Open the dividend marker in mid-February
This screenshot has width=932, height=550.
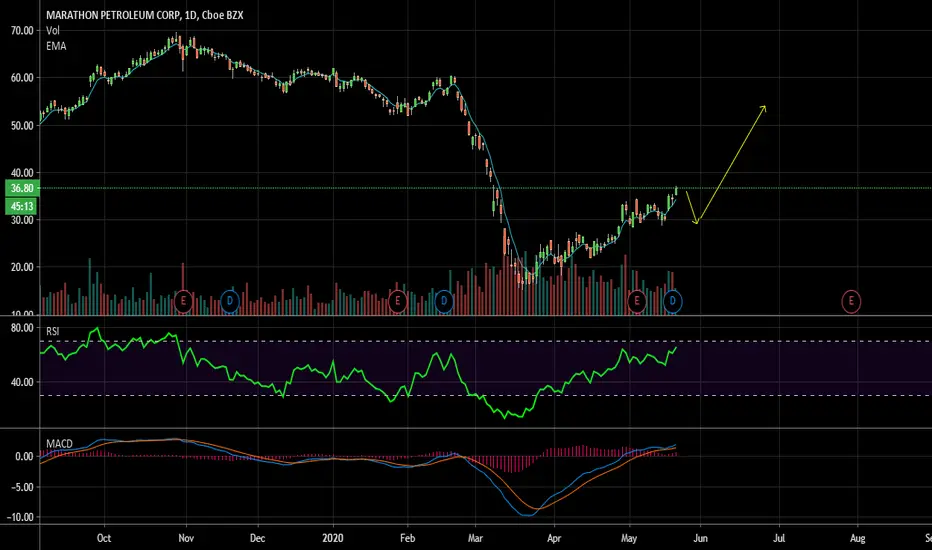tap(443, 301)
